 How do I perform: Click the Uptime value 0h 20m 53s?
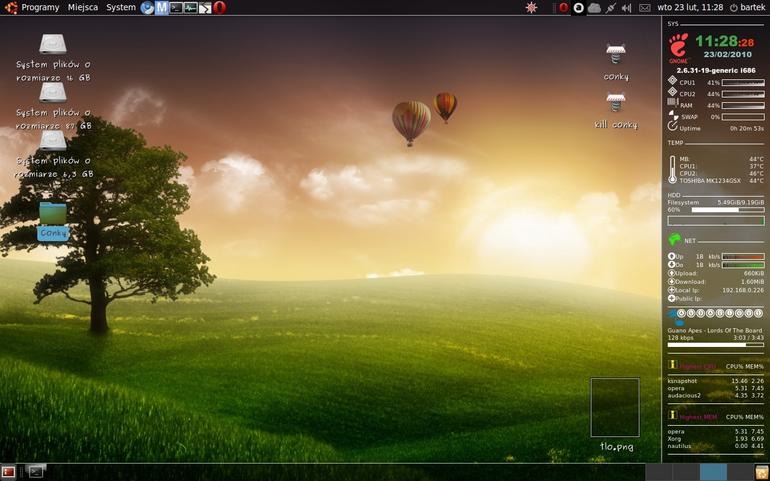pos(746,129)
